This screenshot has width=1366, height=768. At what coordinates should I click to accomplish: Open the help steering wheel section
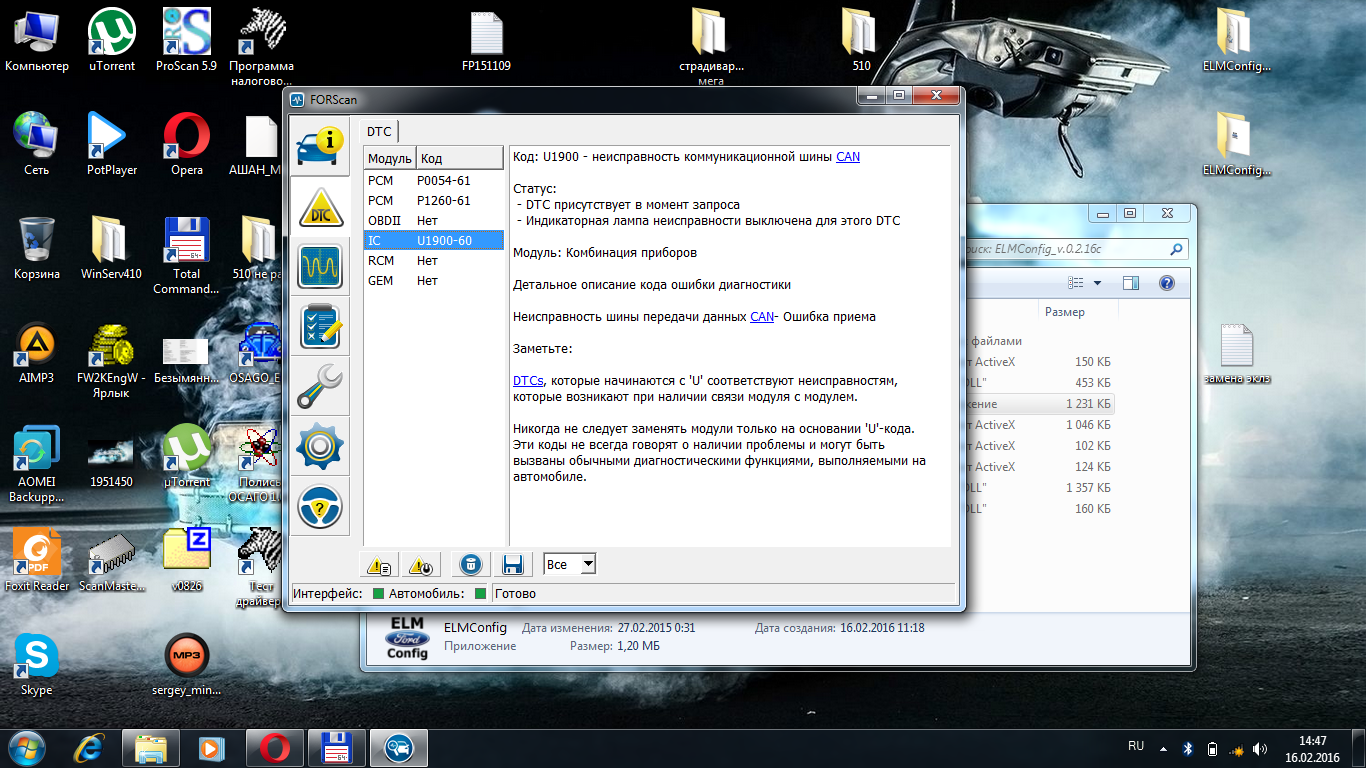319,506
